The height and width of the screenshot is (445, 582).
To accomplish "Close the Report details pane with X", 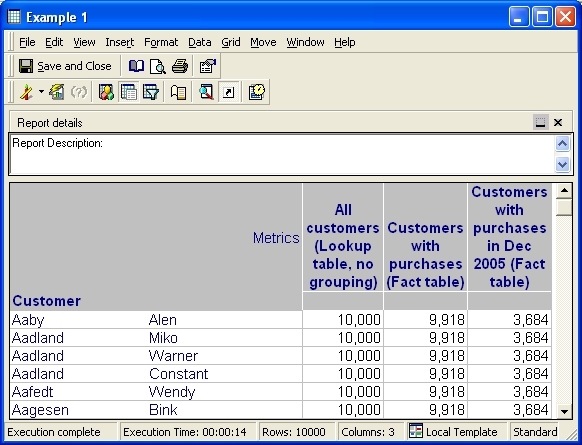I will pyautogui.click(x=558, y=122).
